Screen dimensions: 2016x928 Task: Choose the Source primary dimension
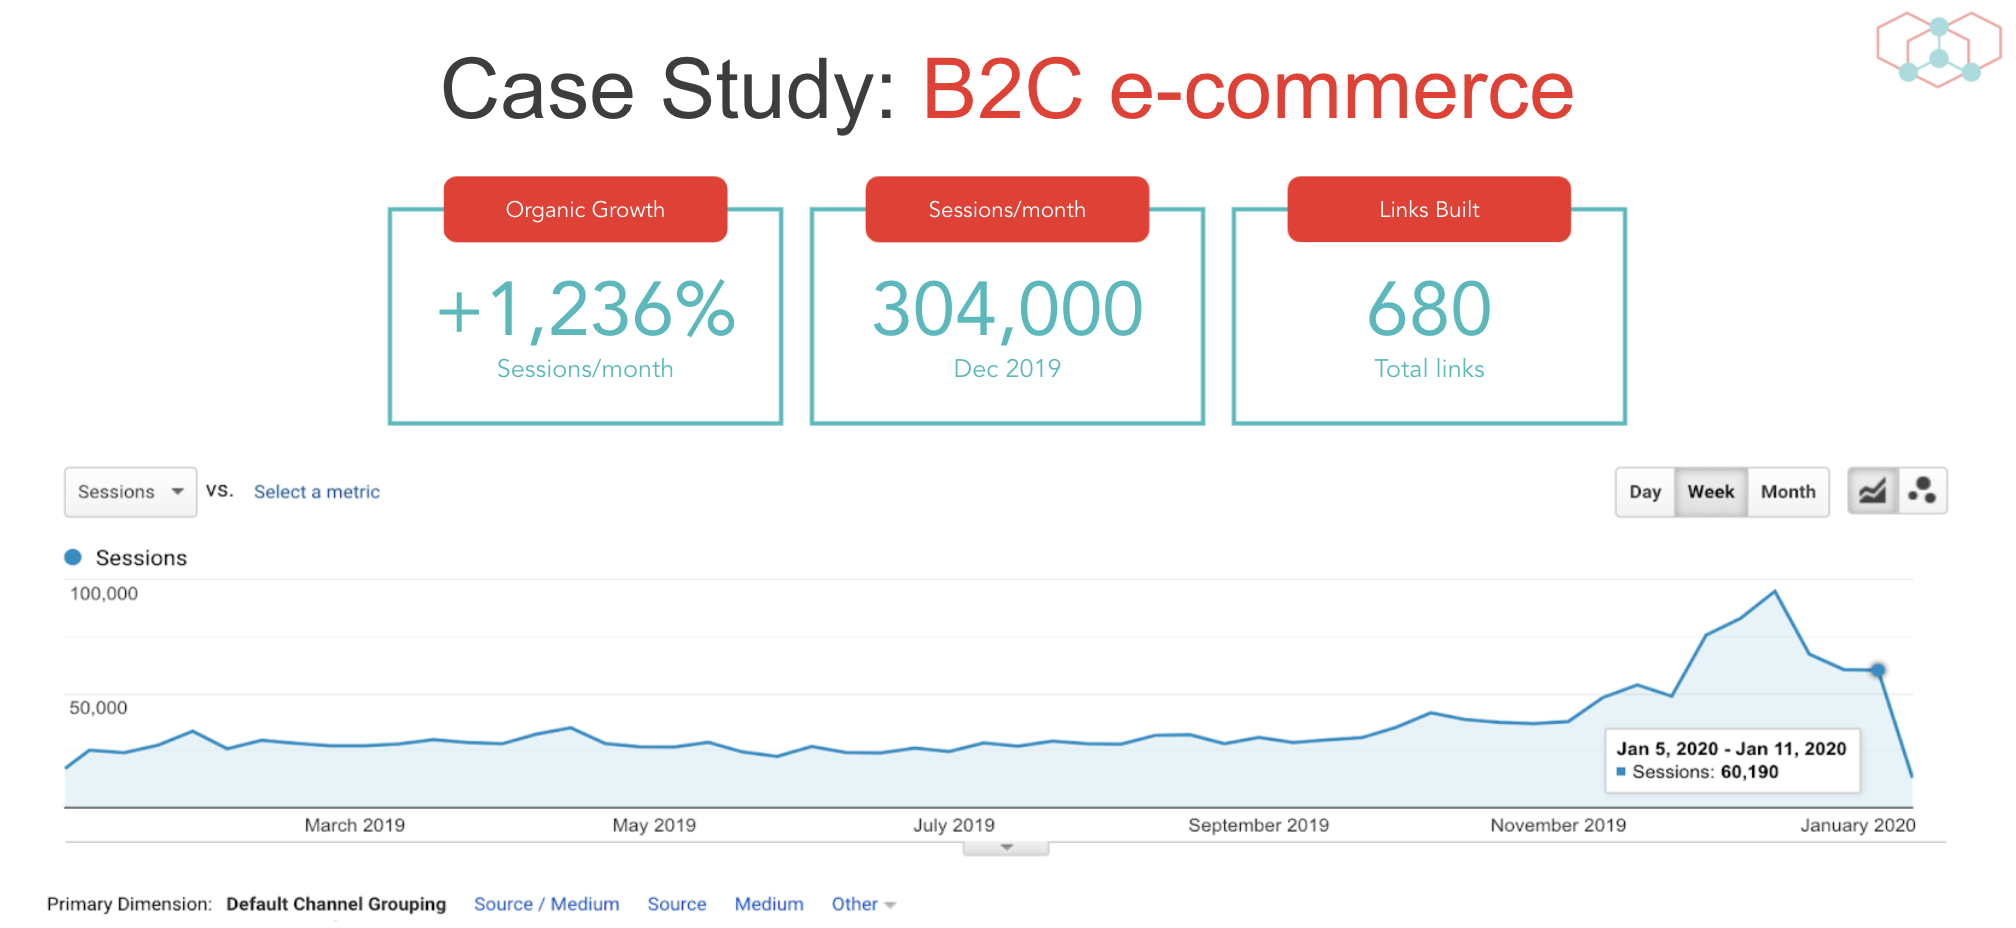677,904
